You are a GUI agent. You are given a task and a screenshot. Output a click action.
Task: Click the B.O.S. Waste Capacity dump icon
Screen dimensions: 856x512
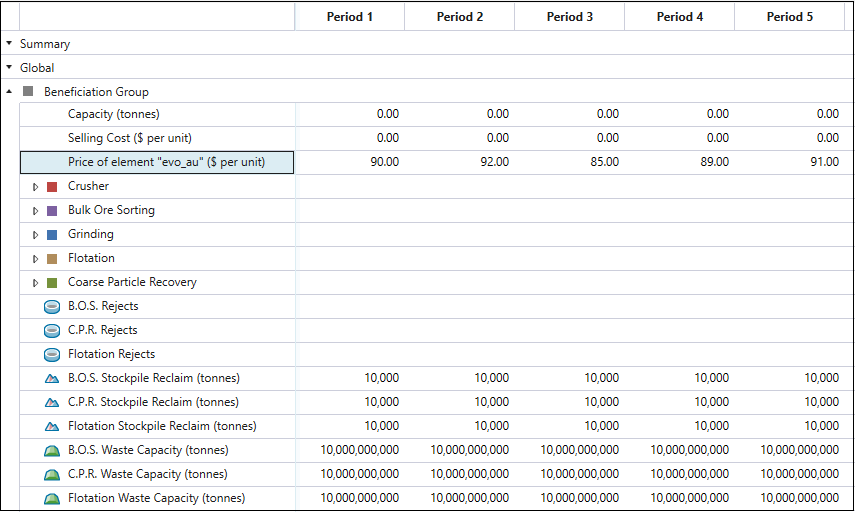pyautogui.click(x=52, y=451)
